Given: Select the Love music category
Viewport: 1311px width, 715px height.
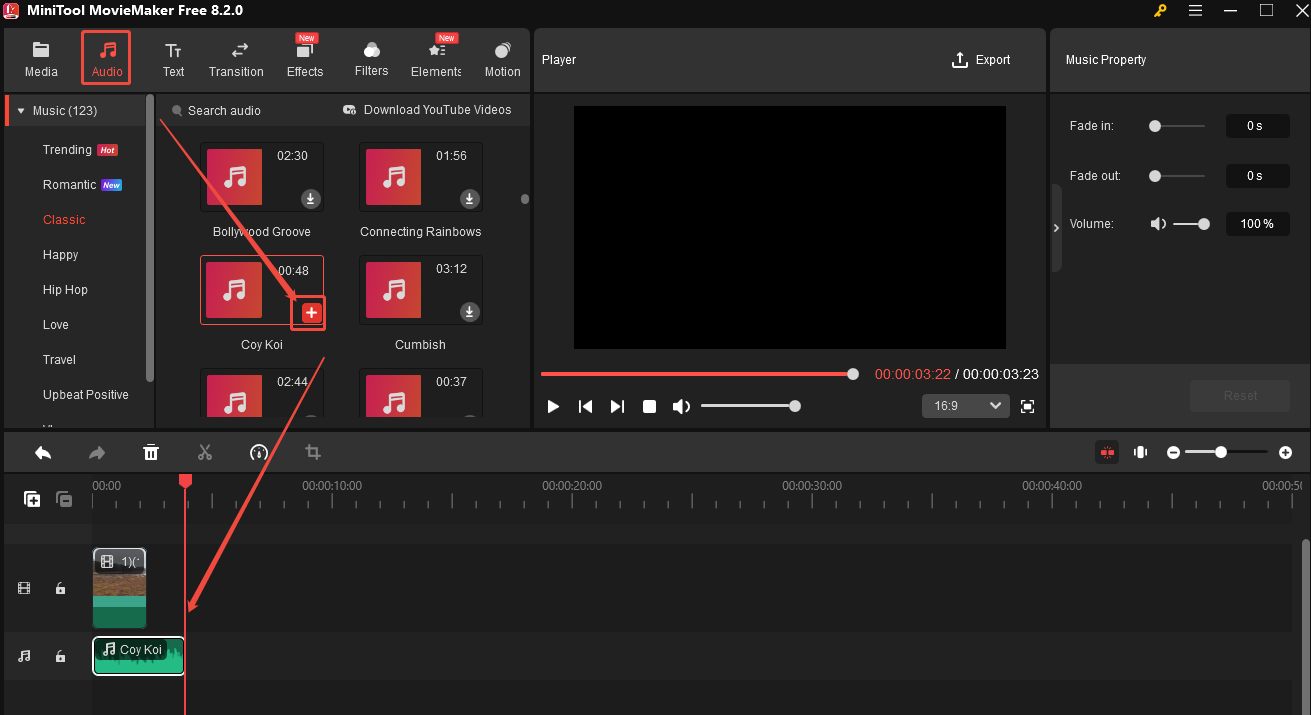Looking at the screenshot, I should (x=56, y=325).
